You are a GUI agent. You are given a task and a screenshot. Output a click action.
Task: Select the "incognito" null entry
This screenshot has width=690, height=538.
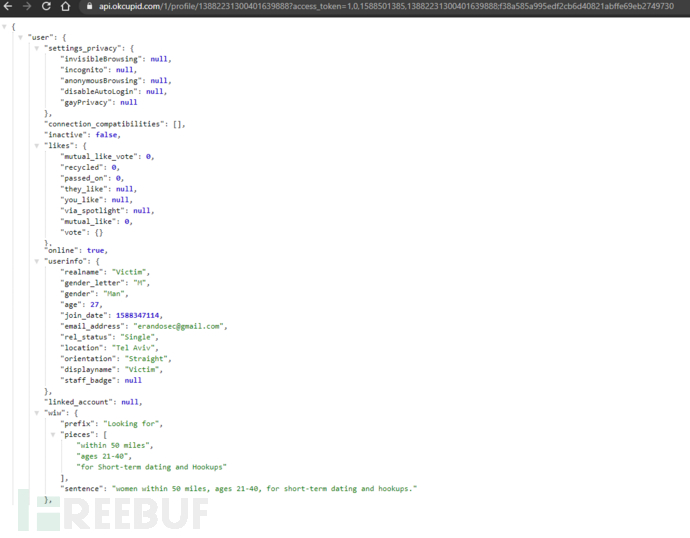tap(99, 70)
